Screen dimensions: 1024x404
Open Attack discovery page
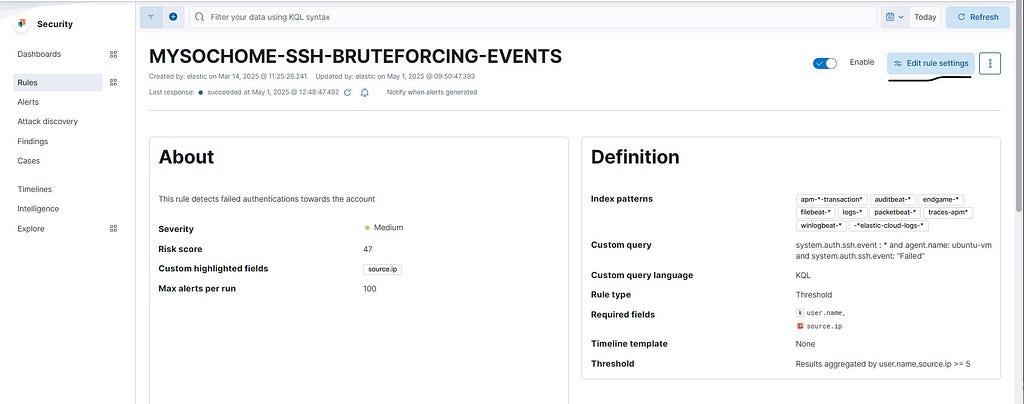coord(48,121)
